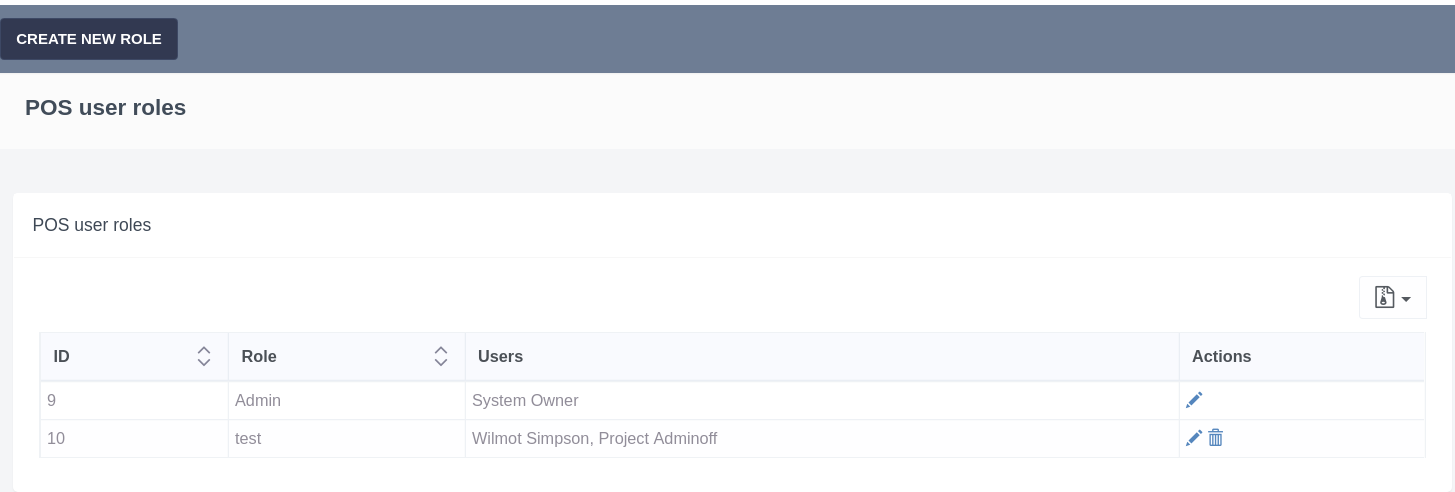Click the CREATE NEW ROLE button
The height and width of the screenshot is (492, 1455).
pos(89,39)
